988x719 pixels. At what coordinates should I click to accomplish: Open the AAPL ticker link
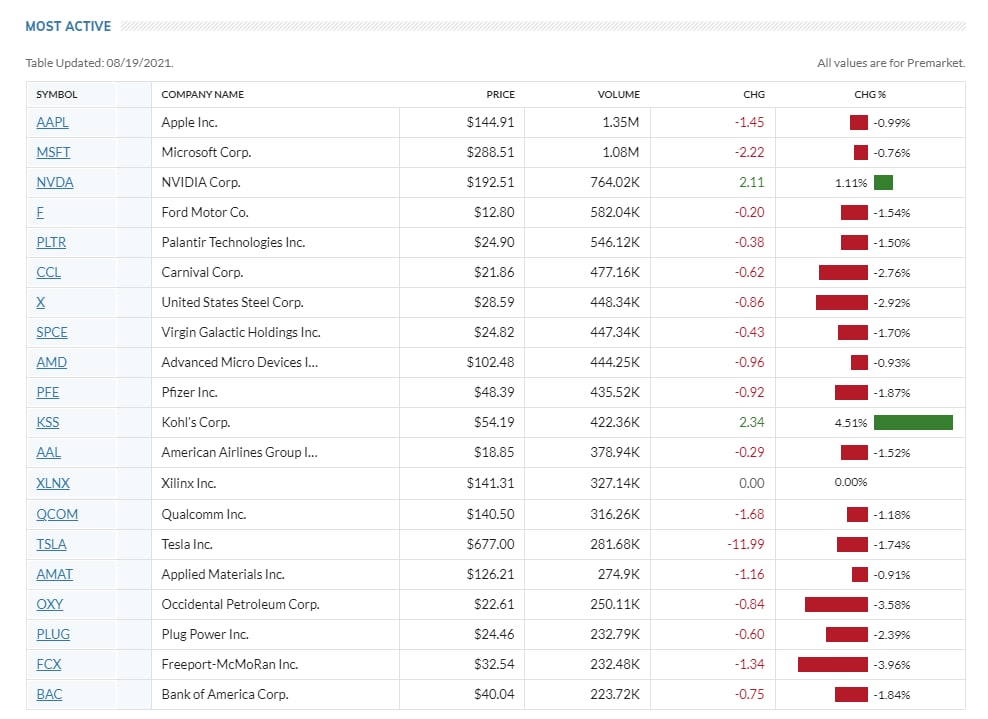[52, 122]
